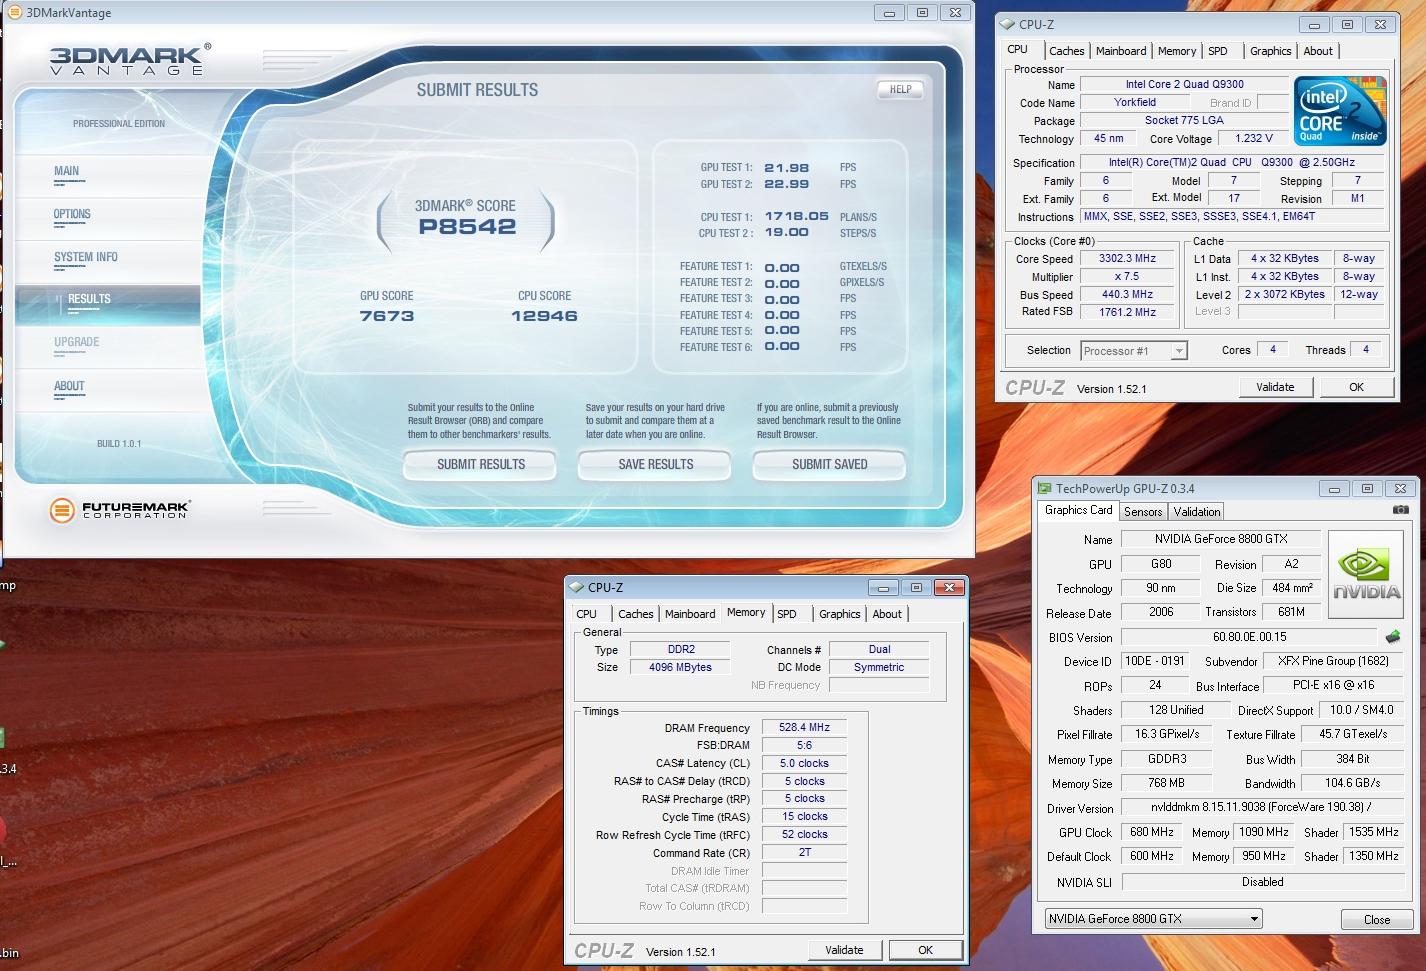This screenshot has width=1426, height=971.
Task: Click HELP button in 3DMark Vantage
Action: (x=900, y=89)
